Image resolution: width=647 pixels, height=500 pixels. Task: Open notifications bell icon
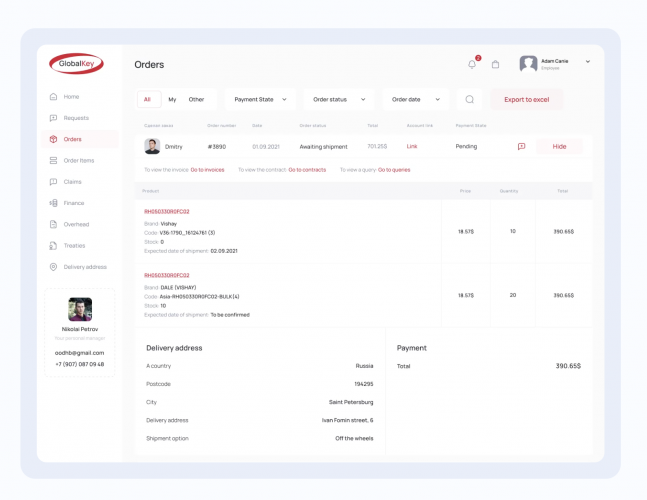[x=472, y=64]
